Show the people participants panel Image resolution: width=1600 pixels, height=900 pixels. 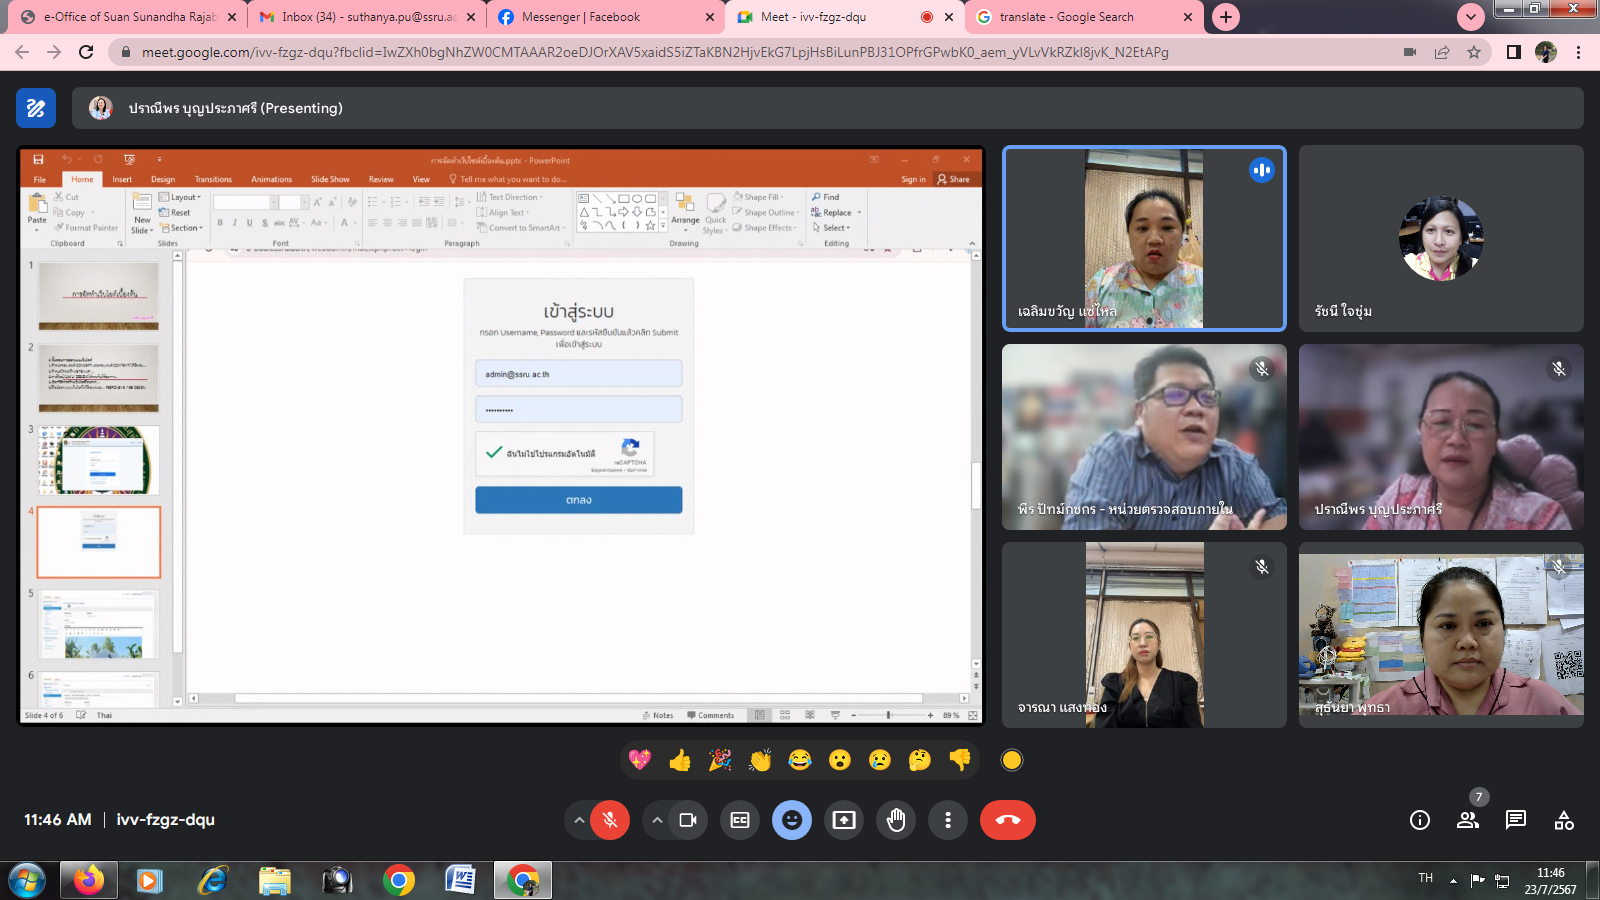1467,820
